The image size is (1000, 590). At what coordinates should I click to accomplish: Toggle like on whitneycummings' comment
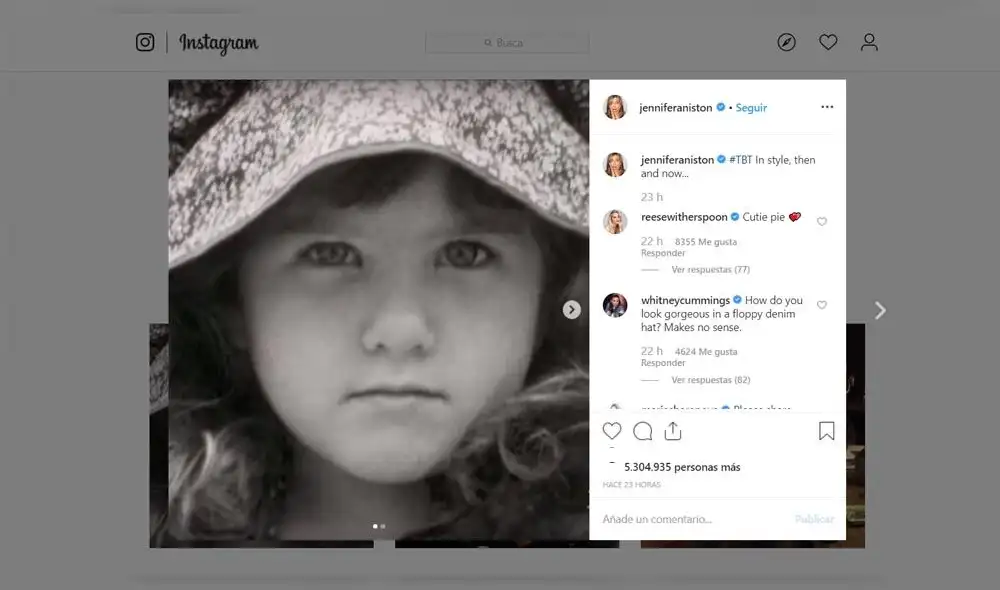coord(822,305)
